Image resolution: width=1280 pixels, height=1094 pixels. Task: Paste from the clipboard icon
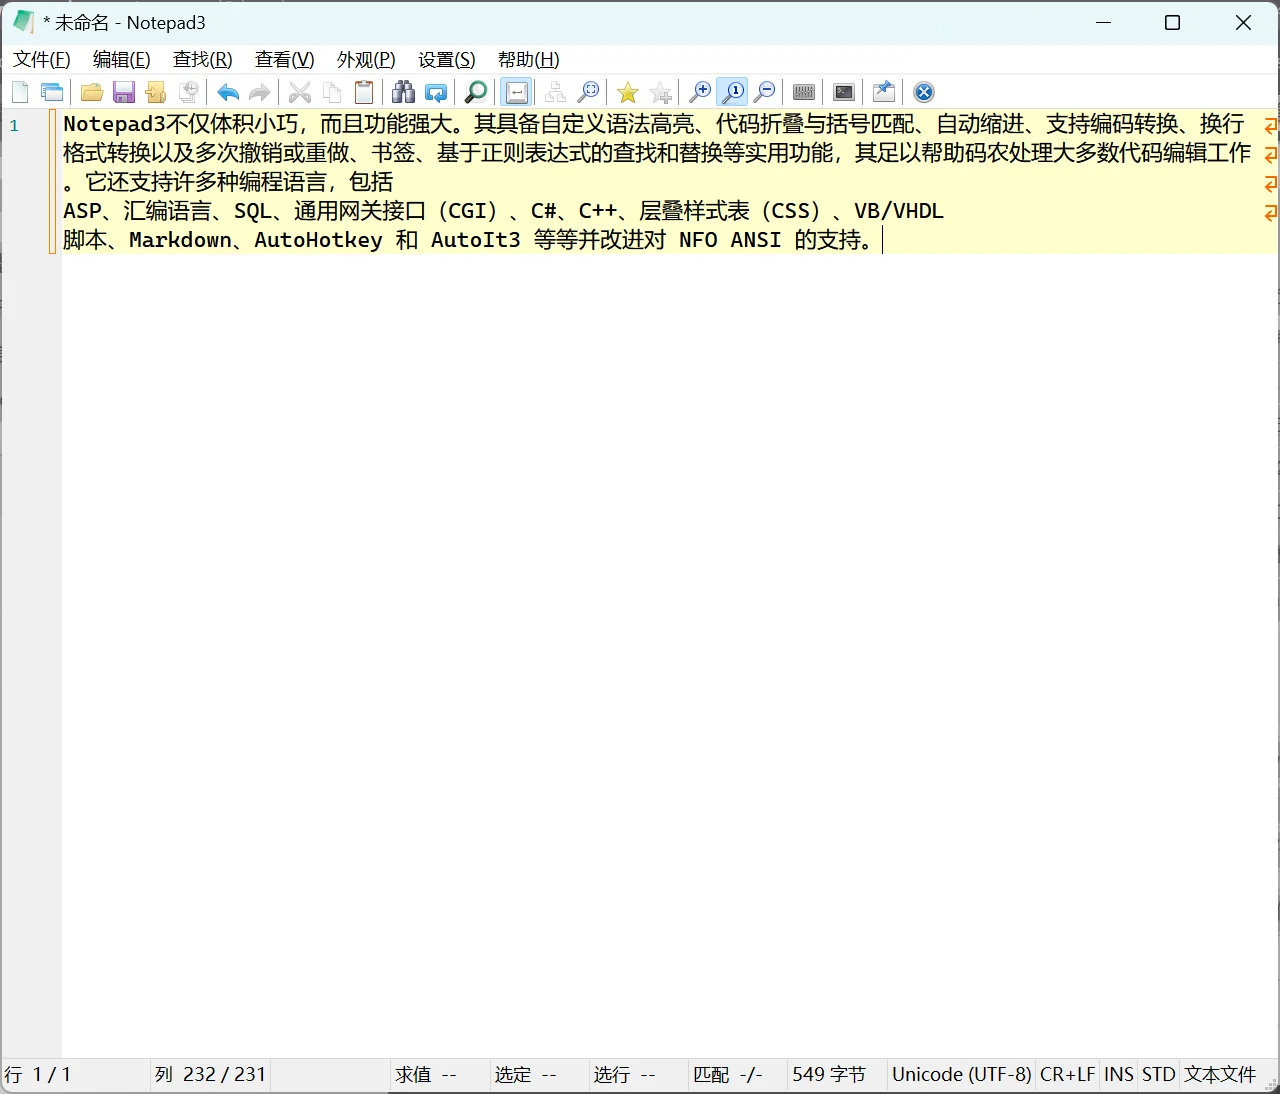tap(364, 93)
